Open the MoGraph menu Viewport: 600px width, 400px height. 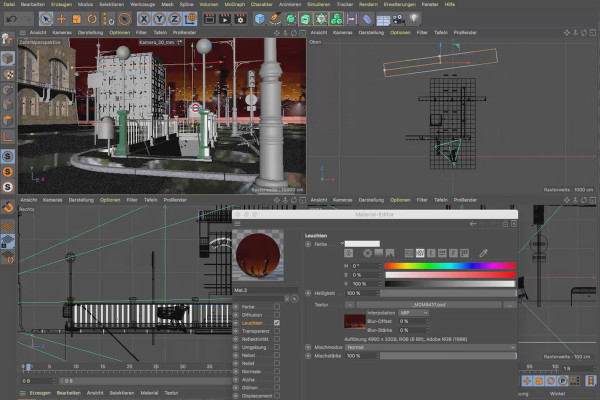click(235, 4)
